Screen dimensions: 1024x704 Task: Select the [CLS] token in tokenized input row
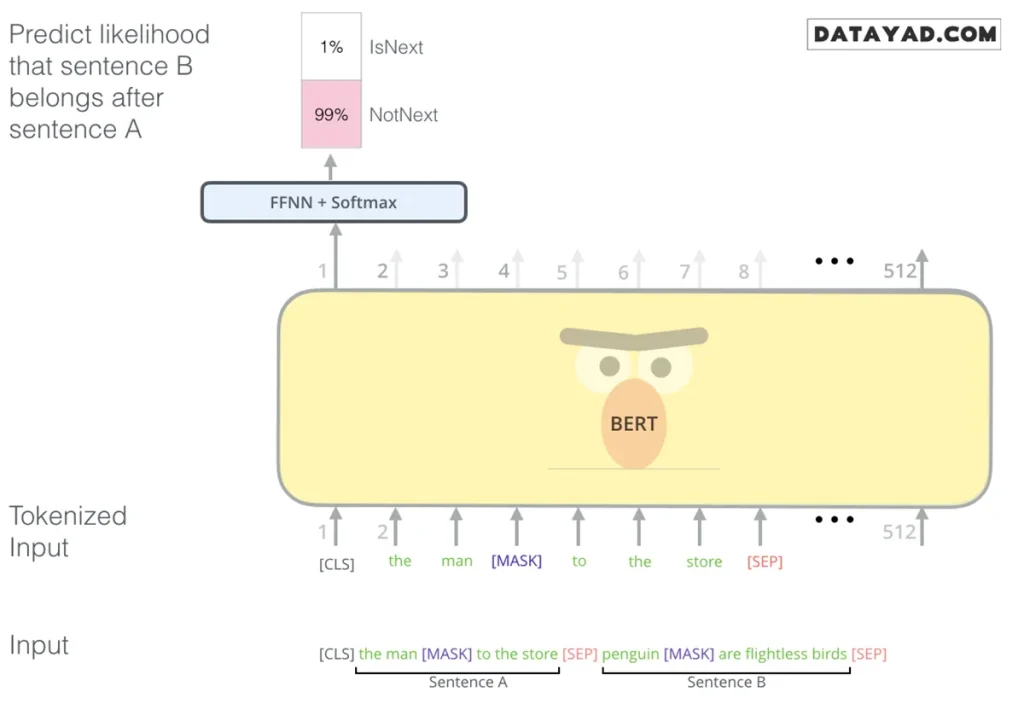[337, 564]
